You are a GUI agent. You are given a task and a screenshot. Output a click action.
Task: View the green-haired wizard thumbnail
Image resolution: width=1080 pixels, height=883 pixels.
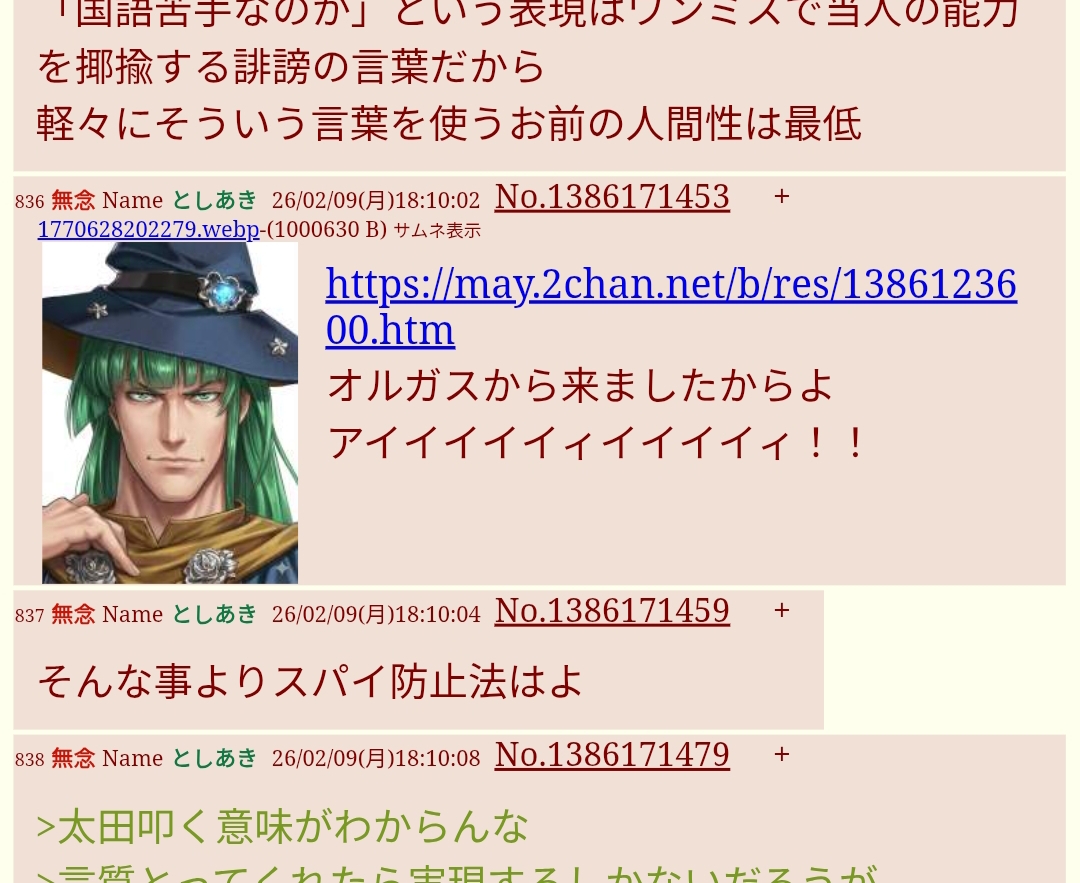click(x=170, y=413)
